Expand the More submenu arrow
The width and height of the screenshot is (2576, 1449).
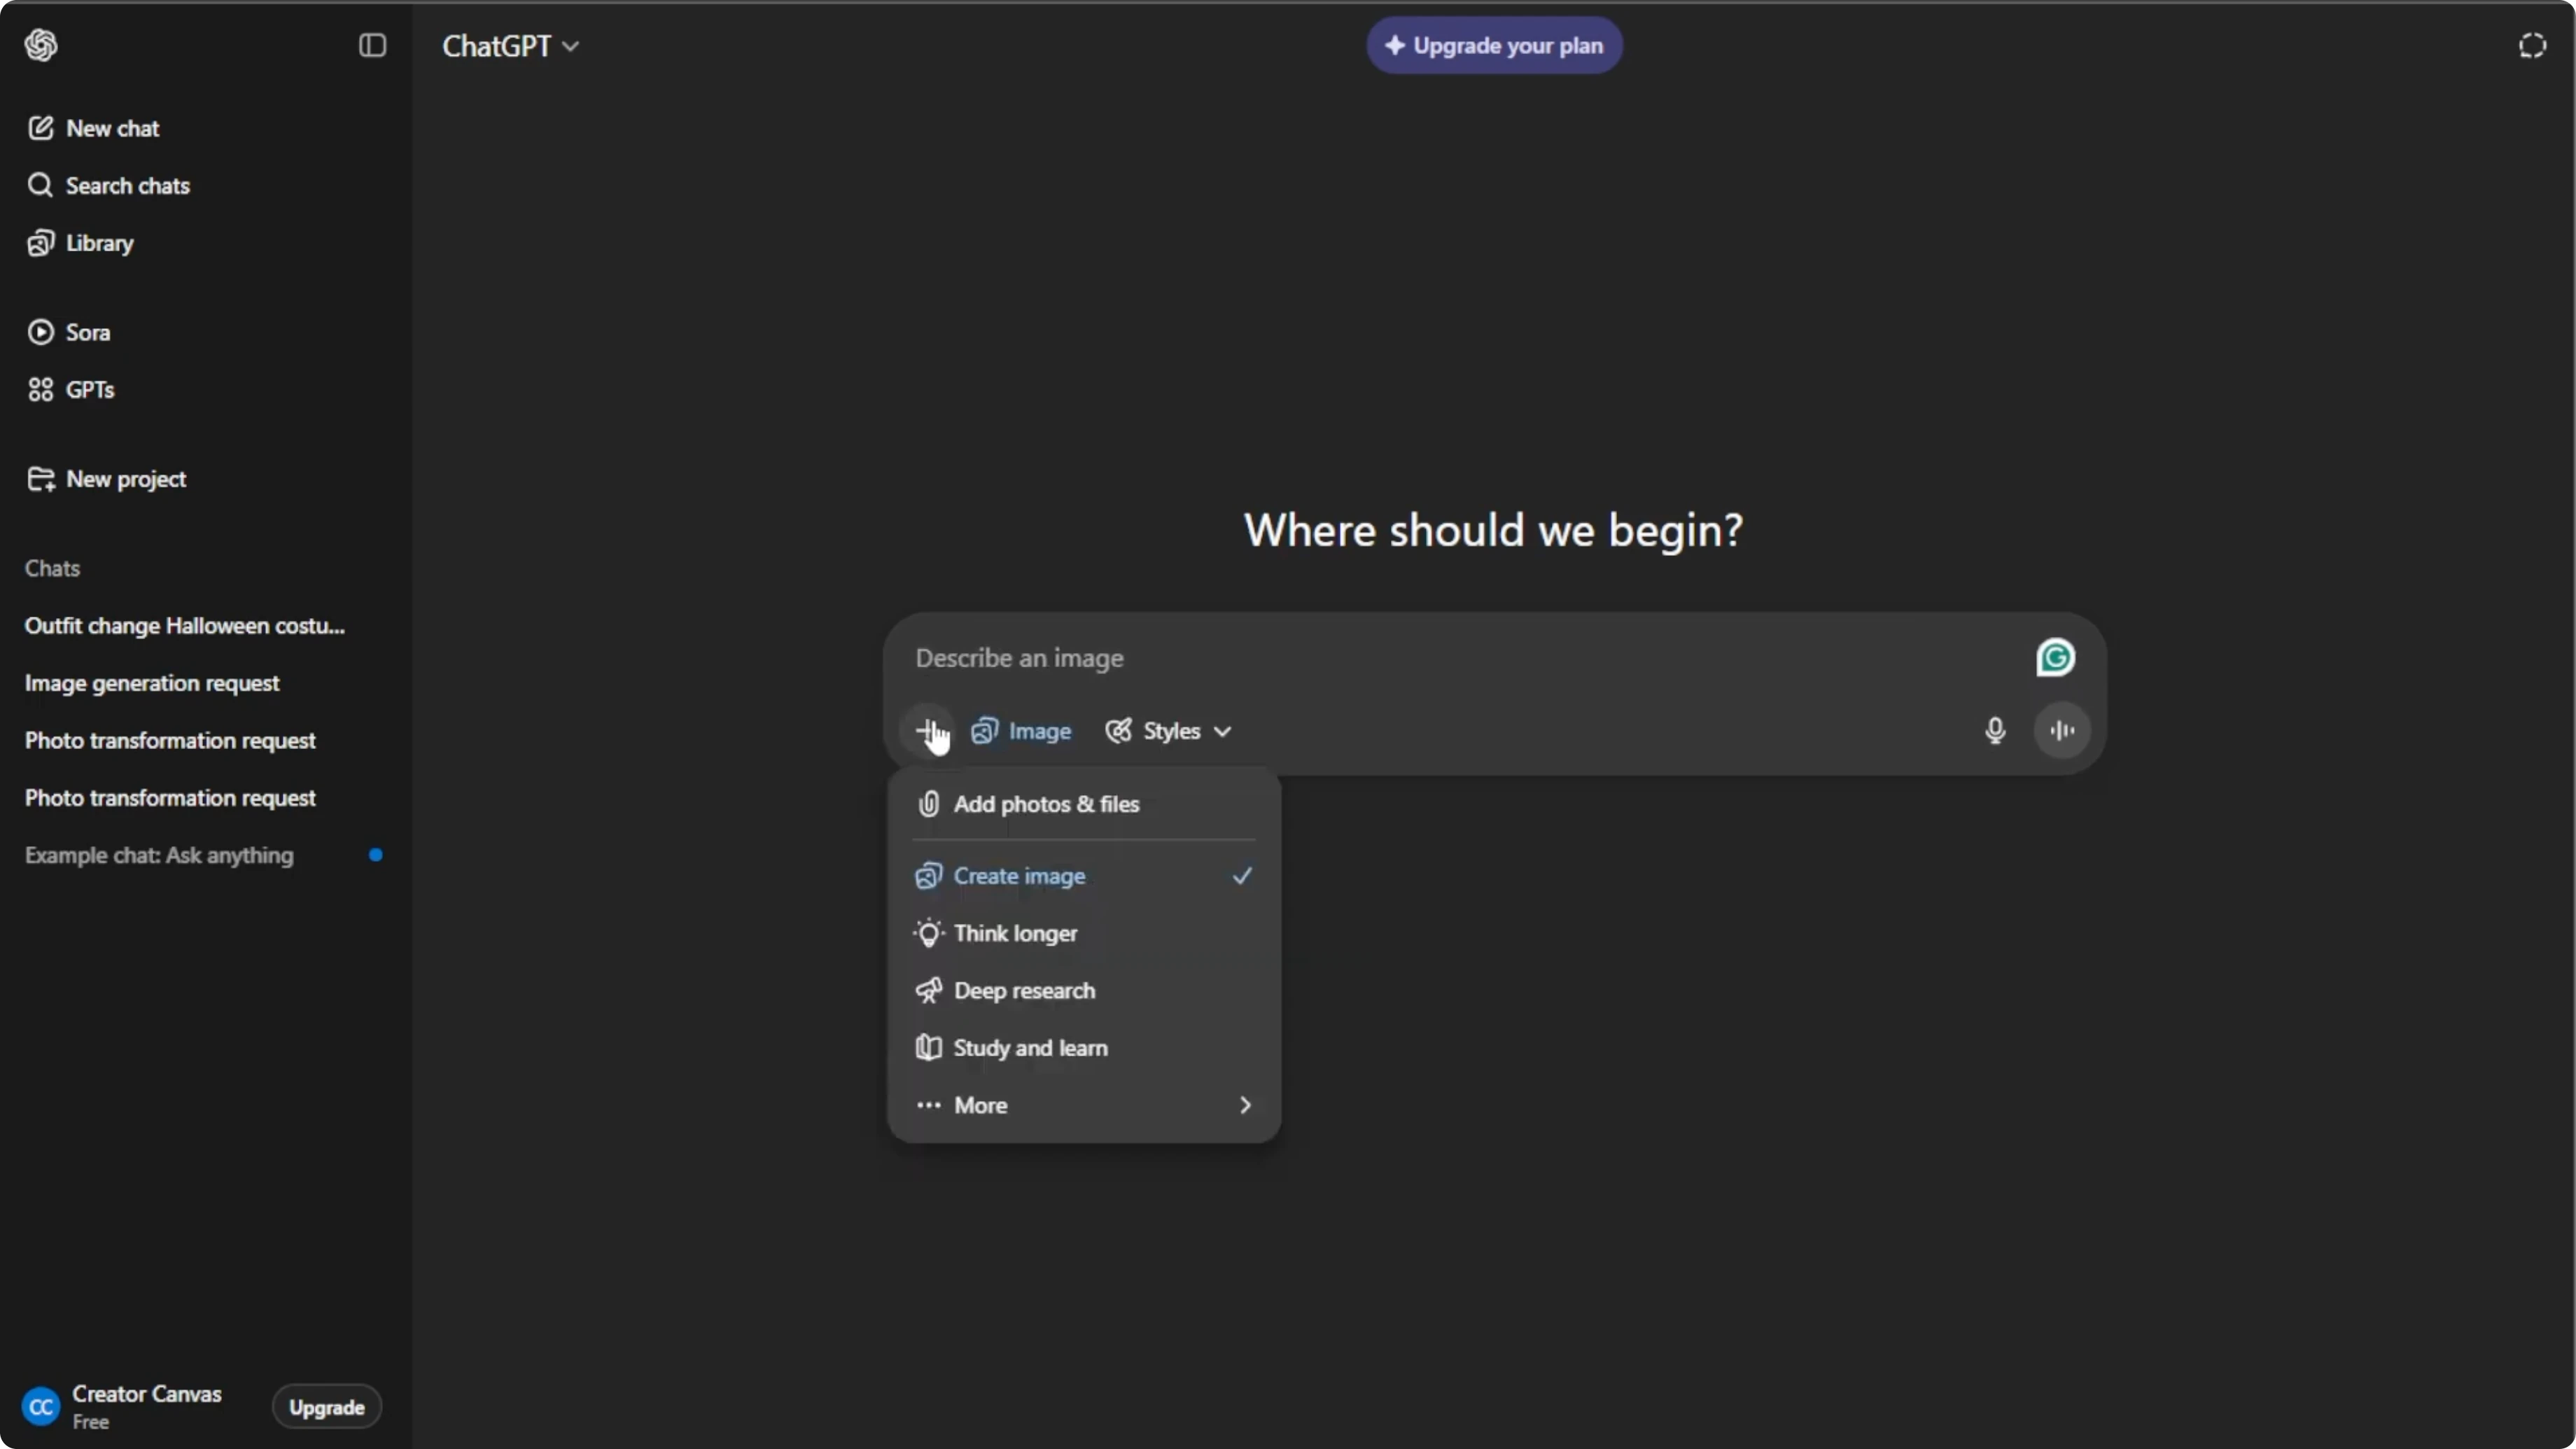coord(1245,1105)
